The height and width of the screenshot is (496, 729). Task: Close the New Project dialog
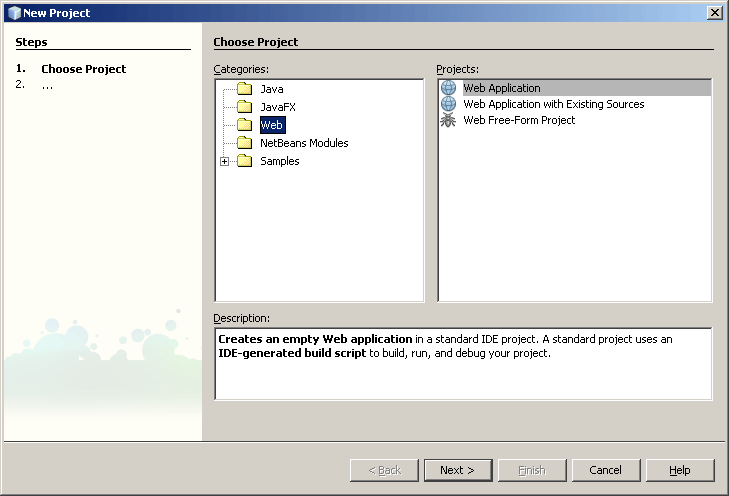(x=714, y=13)
